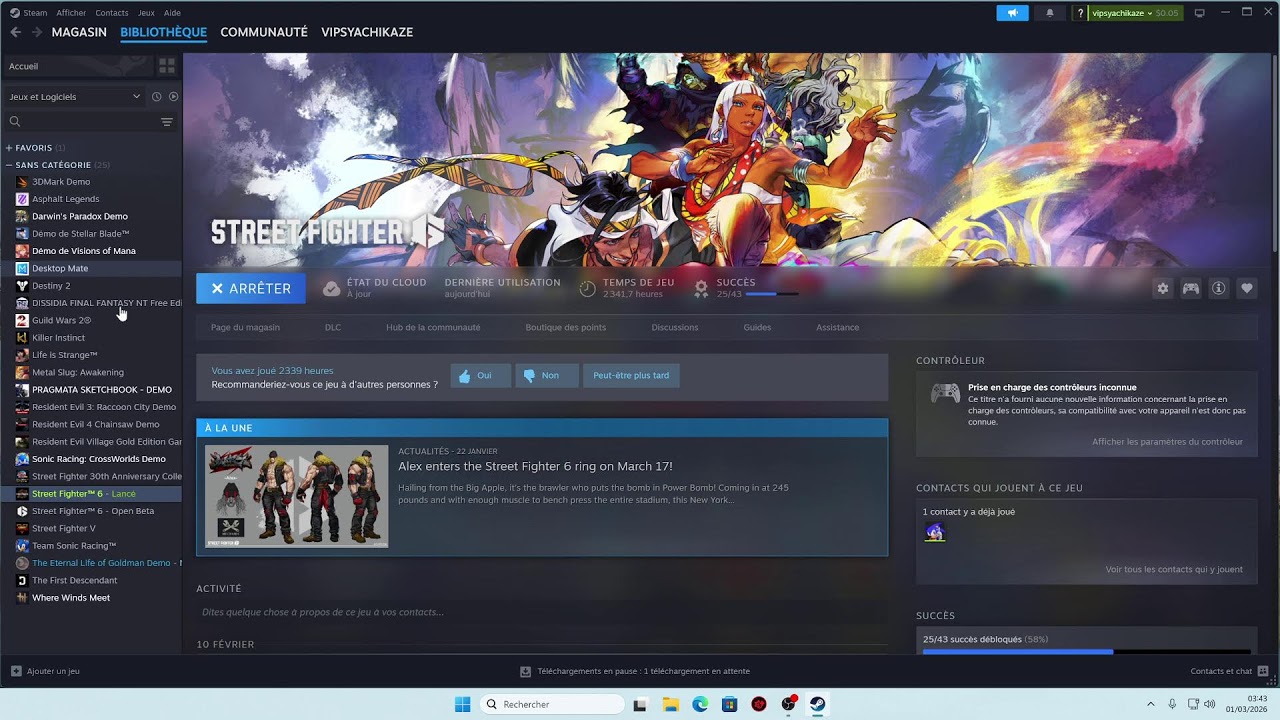Viewport: 1280px width, 720px height.
Task: Open the Jeux menu
Action: coord(146,13)
